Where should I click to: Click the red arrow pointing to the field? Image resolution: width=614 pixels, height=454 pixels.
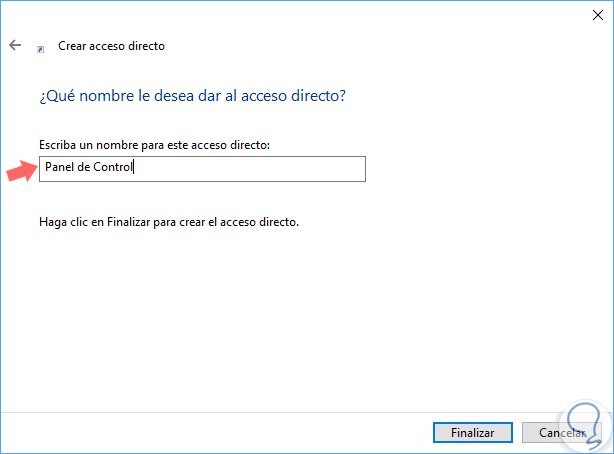tap(20, 172)
